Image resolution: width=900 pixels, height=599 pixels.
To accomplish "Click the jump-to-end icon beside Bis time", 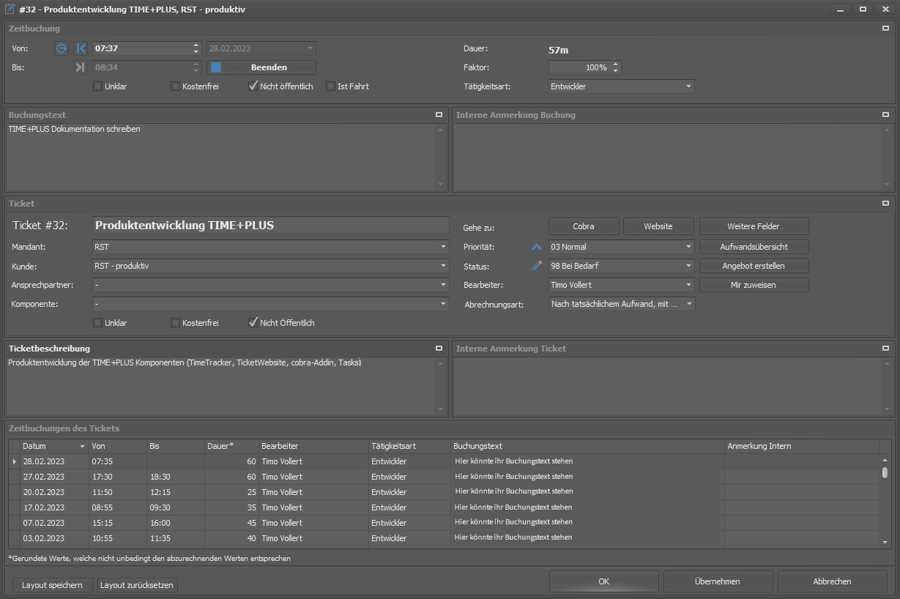I will [80, 67].
